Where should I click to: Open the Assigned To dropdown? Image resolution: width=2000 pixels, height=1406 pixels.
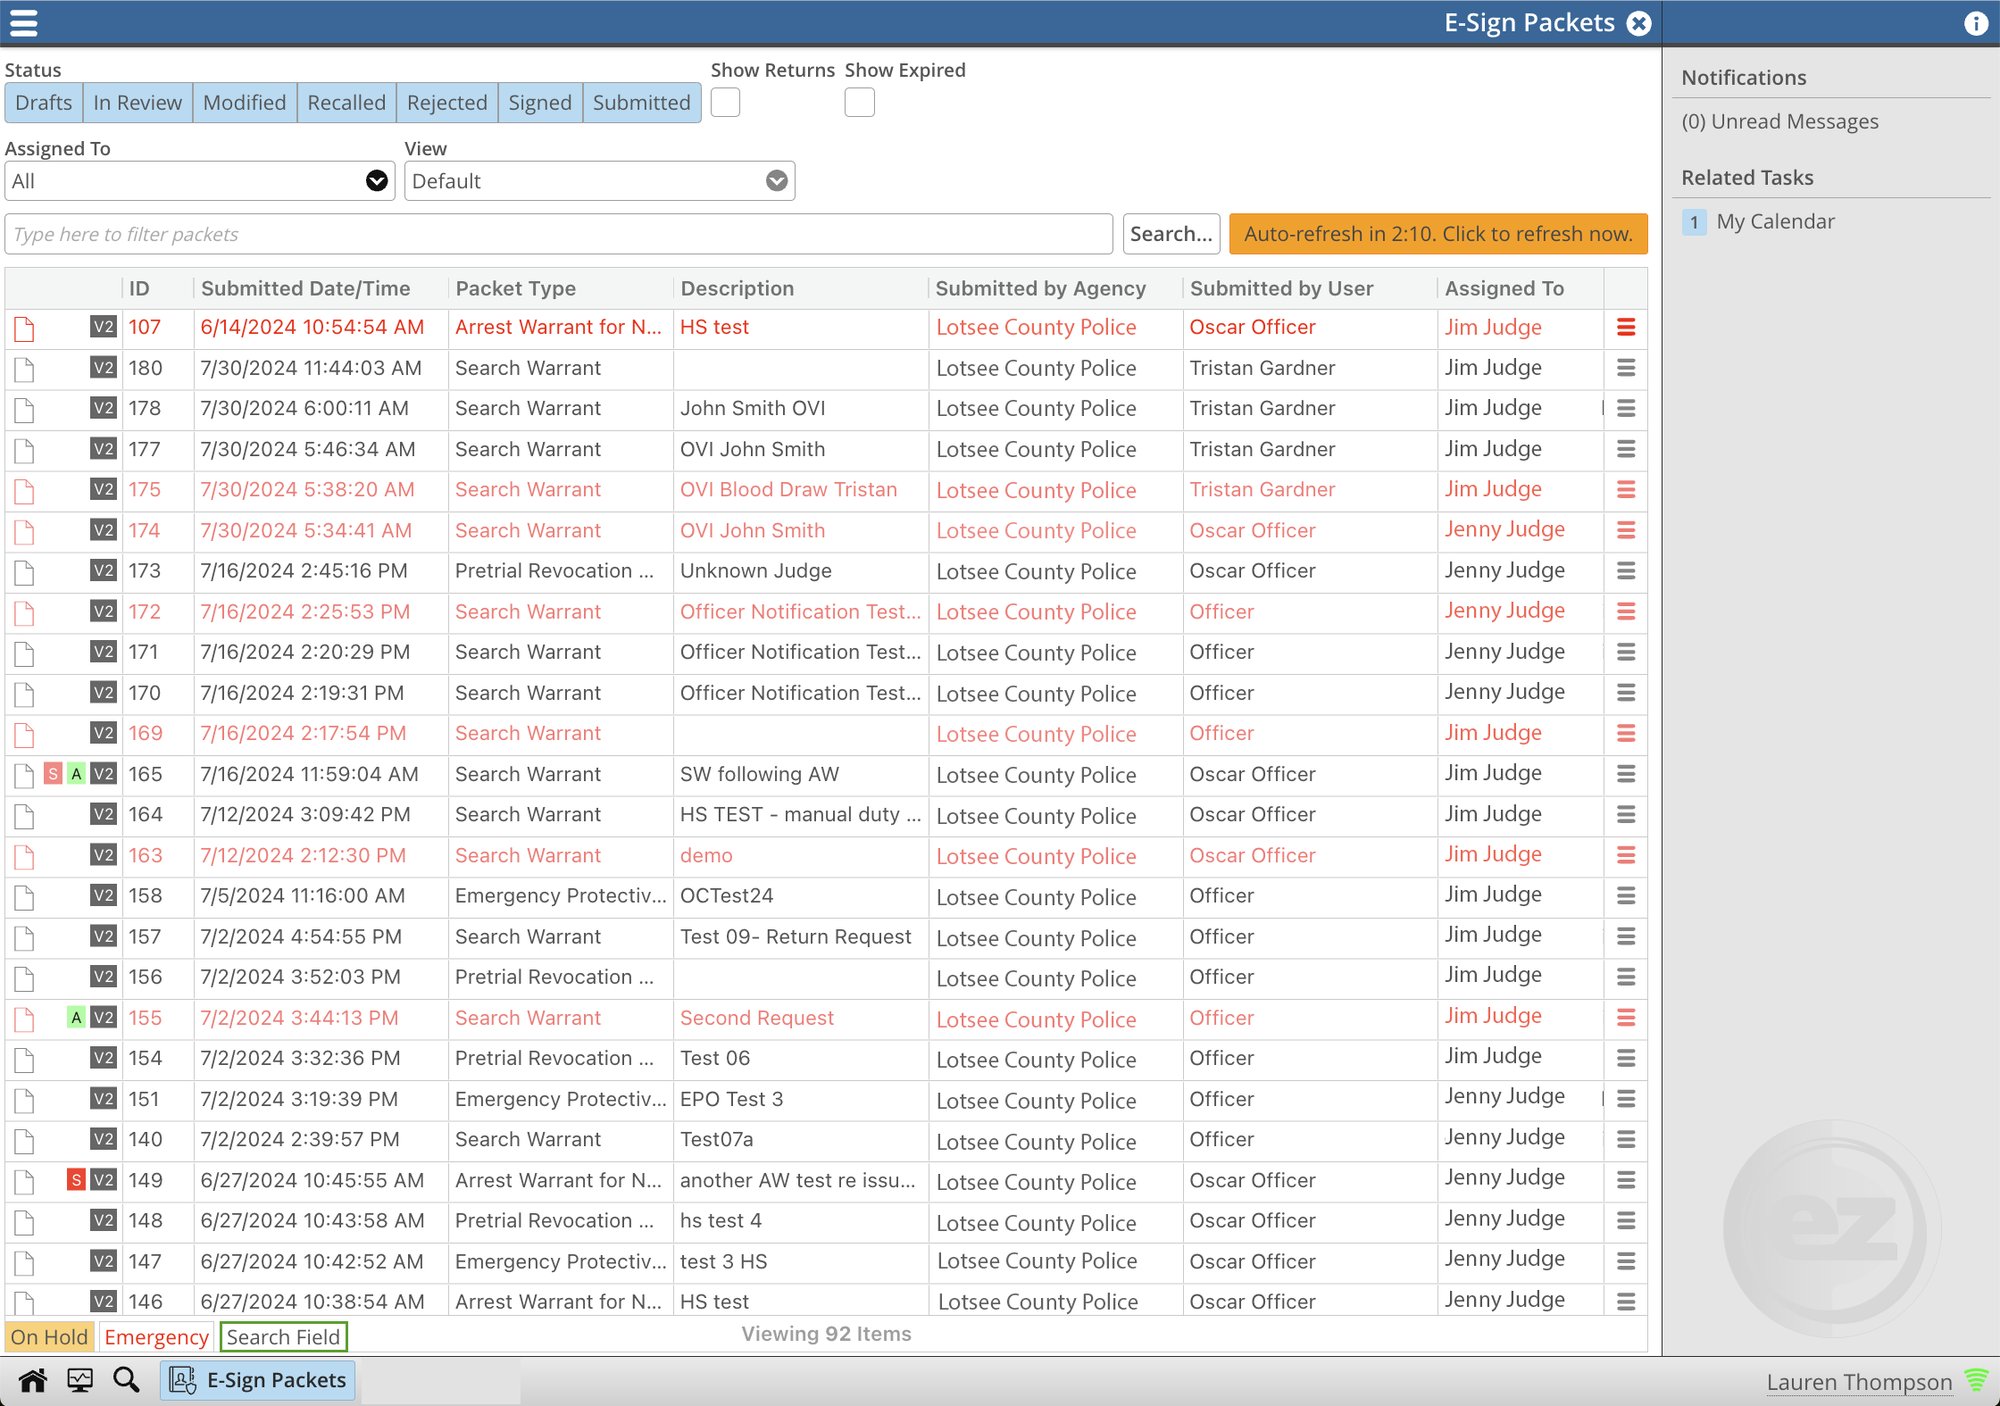(x=200, y=181)
